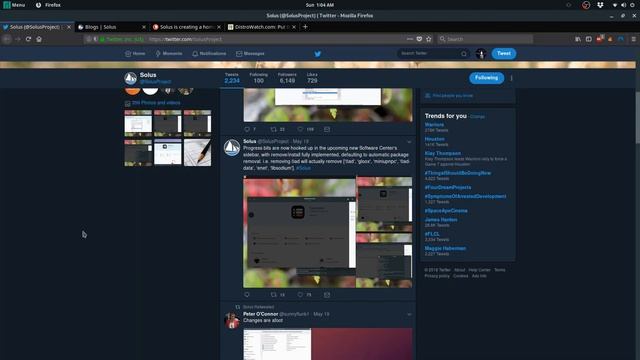Toggle the Firefox sidebar icon

point(589,39)
